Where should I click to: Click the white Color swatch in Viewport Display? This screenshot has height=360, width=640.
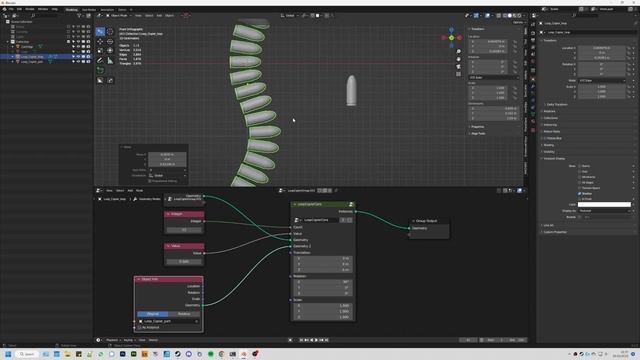604,204
